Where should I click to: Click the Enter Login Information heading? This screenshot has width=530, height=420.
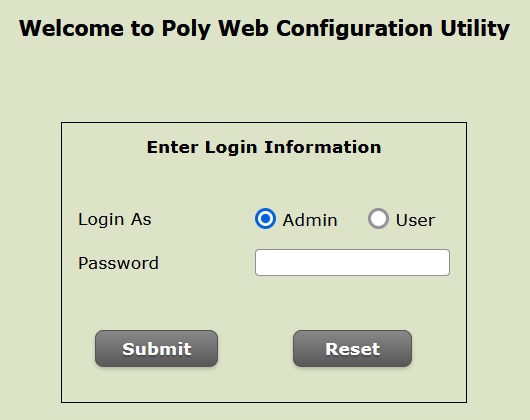point(264,147)
